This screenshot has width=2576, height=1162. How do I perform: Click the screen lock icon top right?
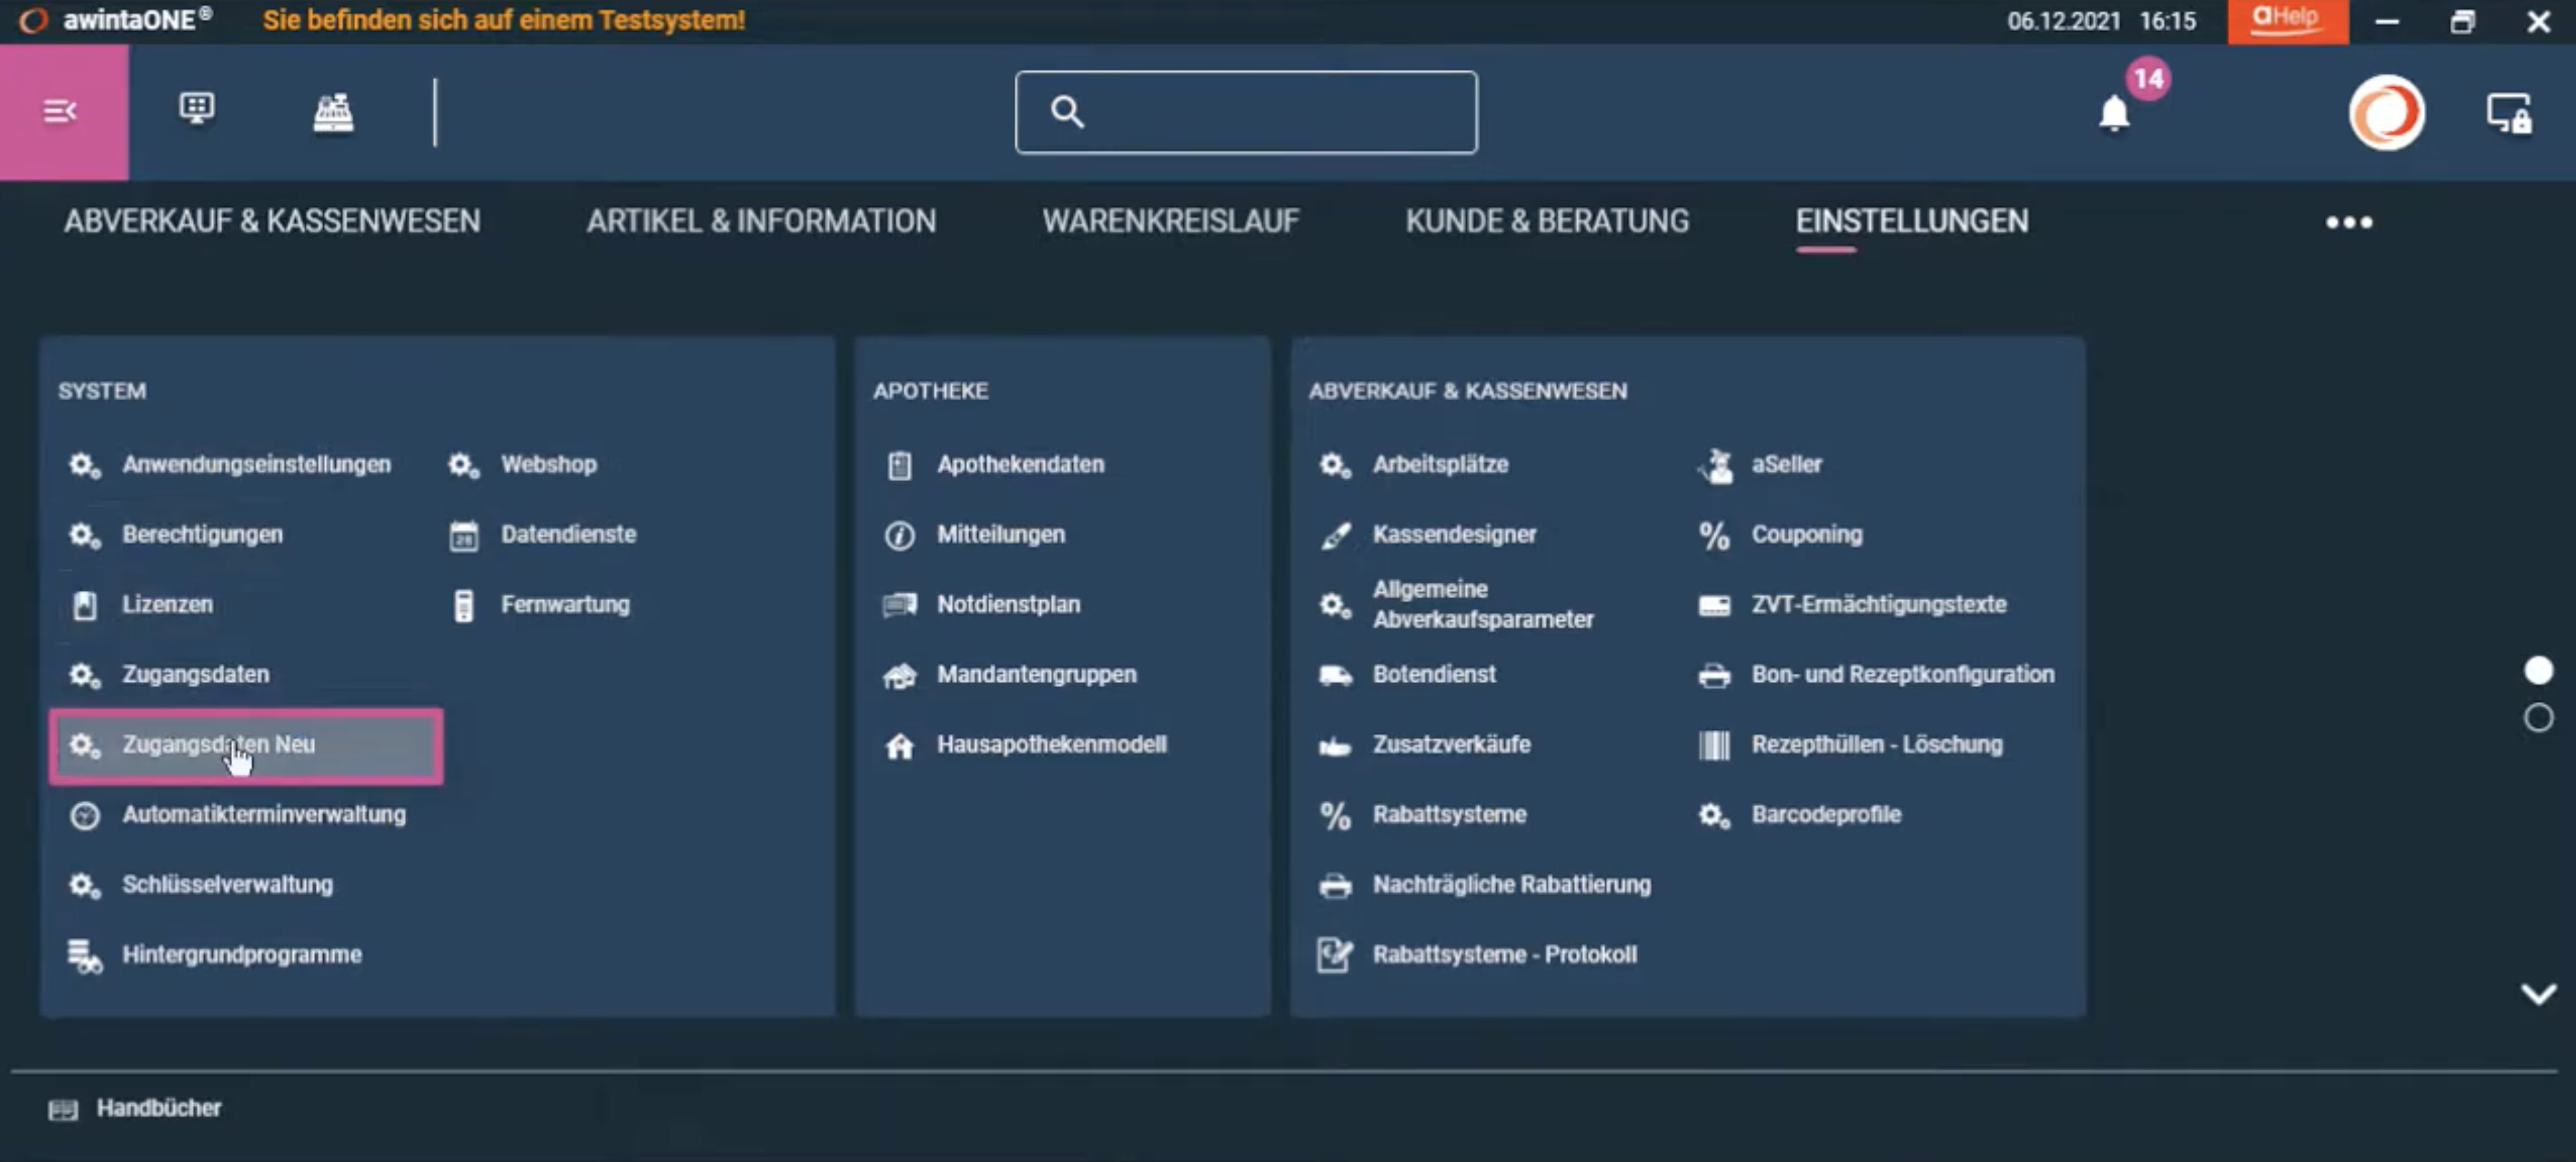pyautogui.click(x=2509, y=113)
